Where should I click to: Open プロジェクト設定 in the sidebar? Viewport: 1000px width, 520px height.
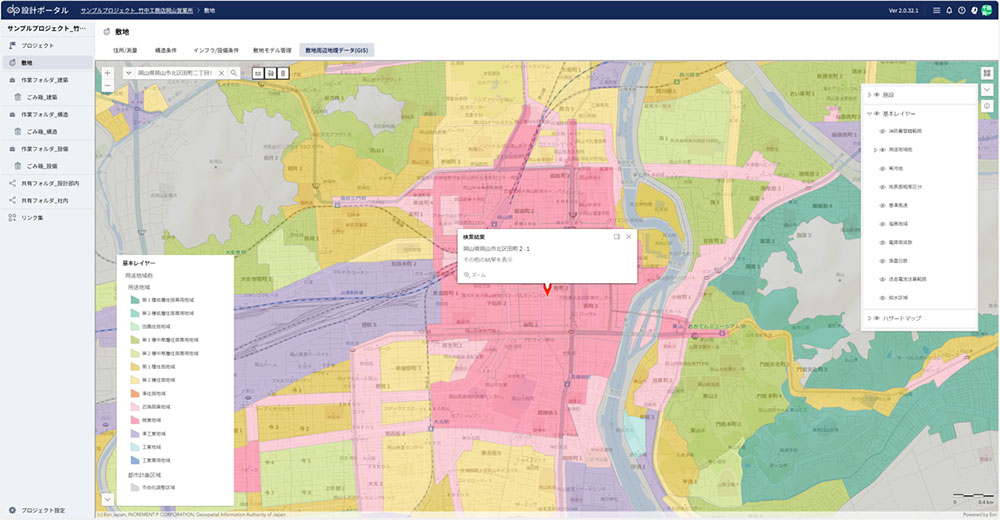[x=43, y=510]
